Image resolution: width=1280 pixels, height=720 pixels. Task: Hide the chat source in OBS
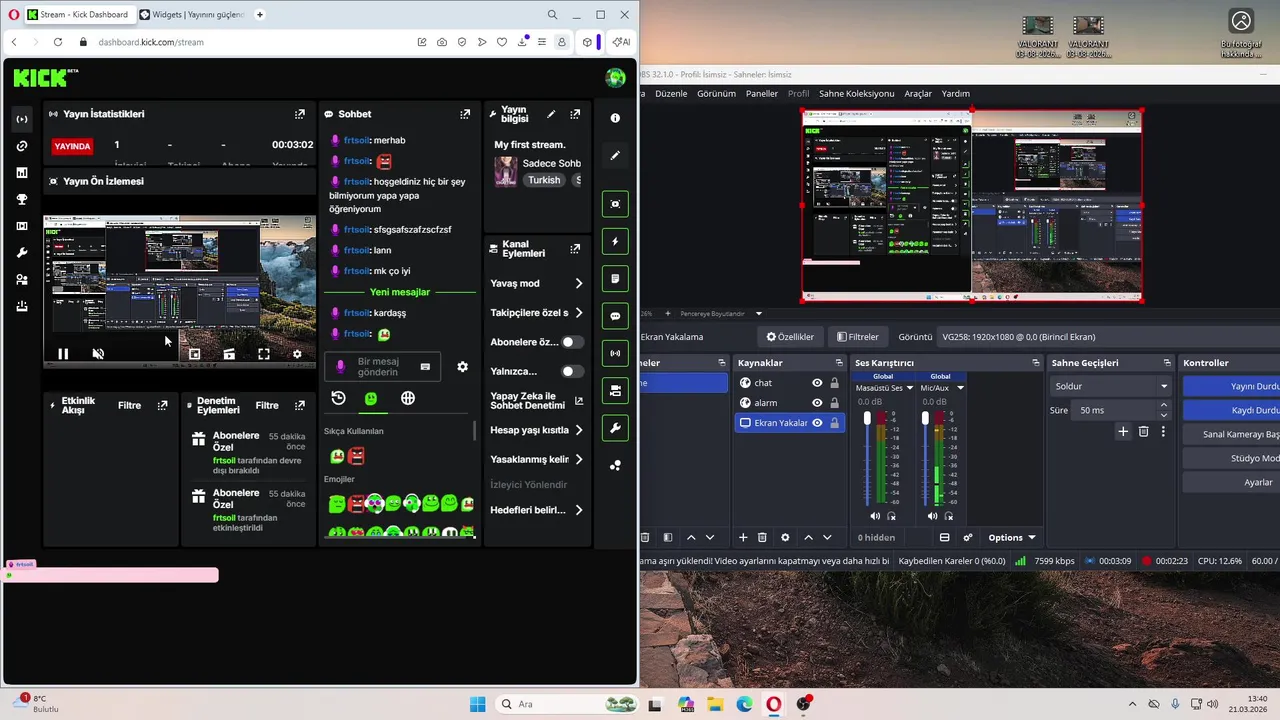click(x=817, y=383)
